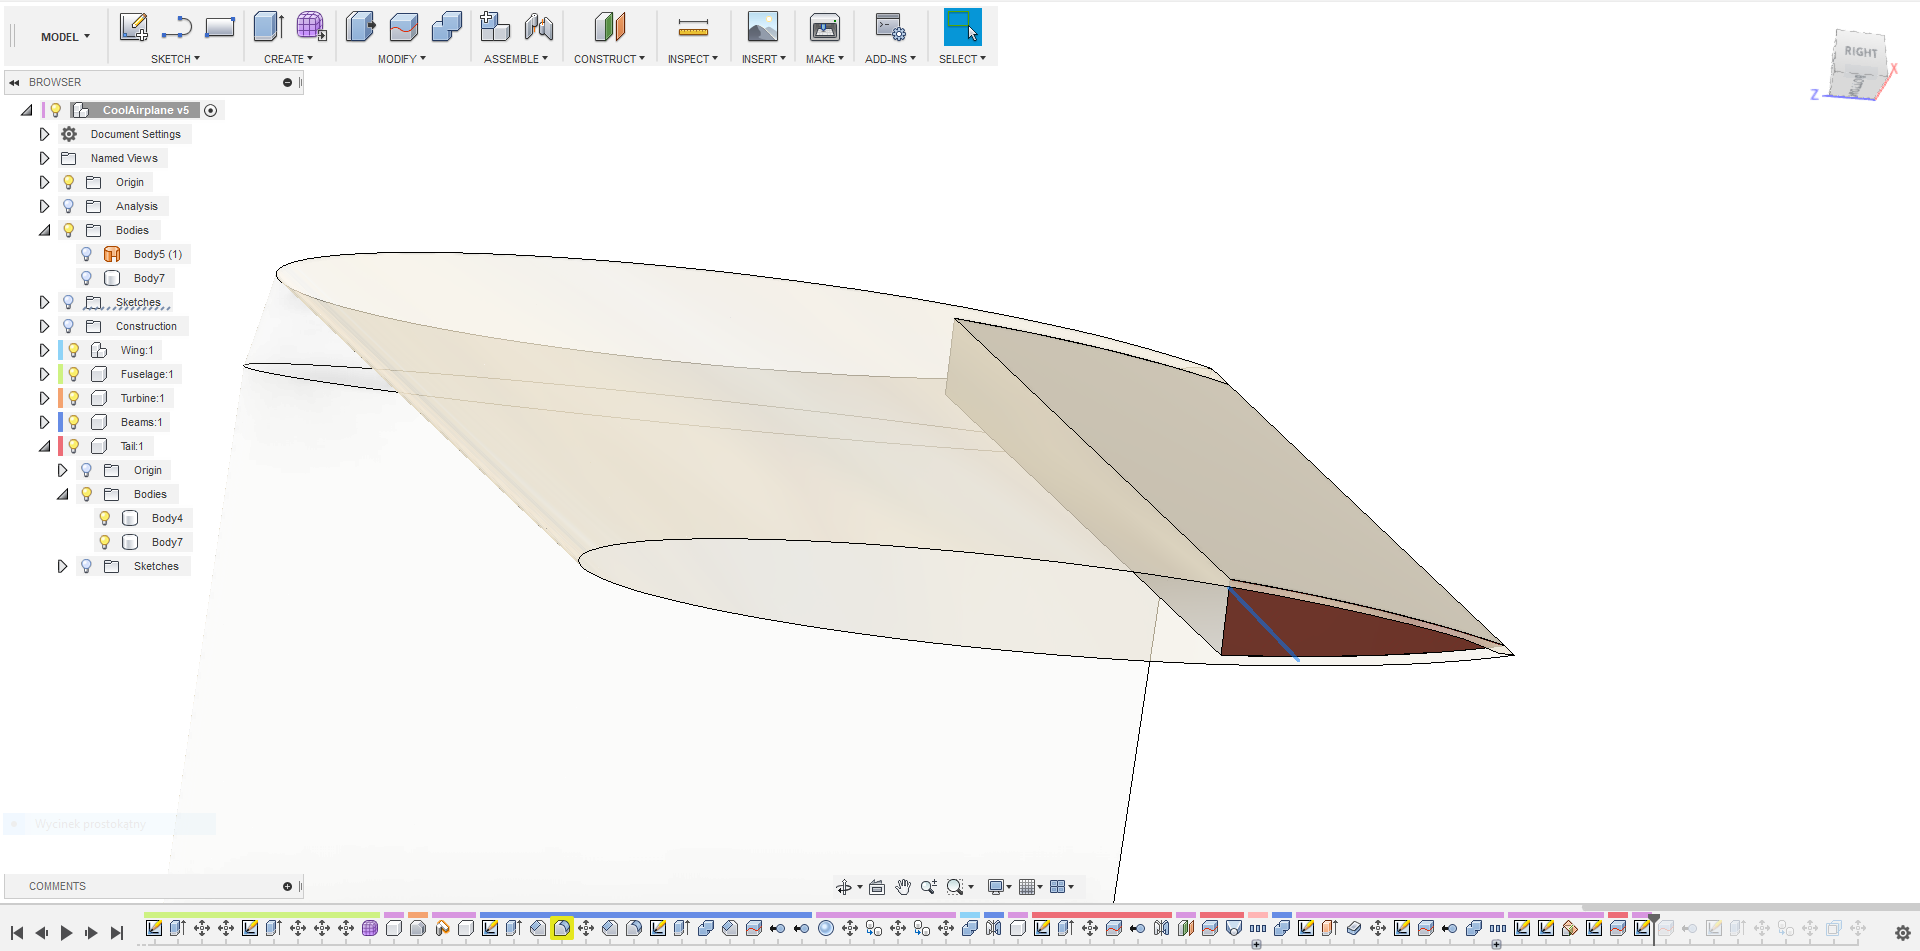The height and width of the screenshot is (951, 1920).
Task: Open the 3D Print make icon
Action: coord(825,27)
